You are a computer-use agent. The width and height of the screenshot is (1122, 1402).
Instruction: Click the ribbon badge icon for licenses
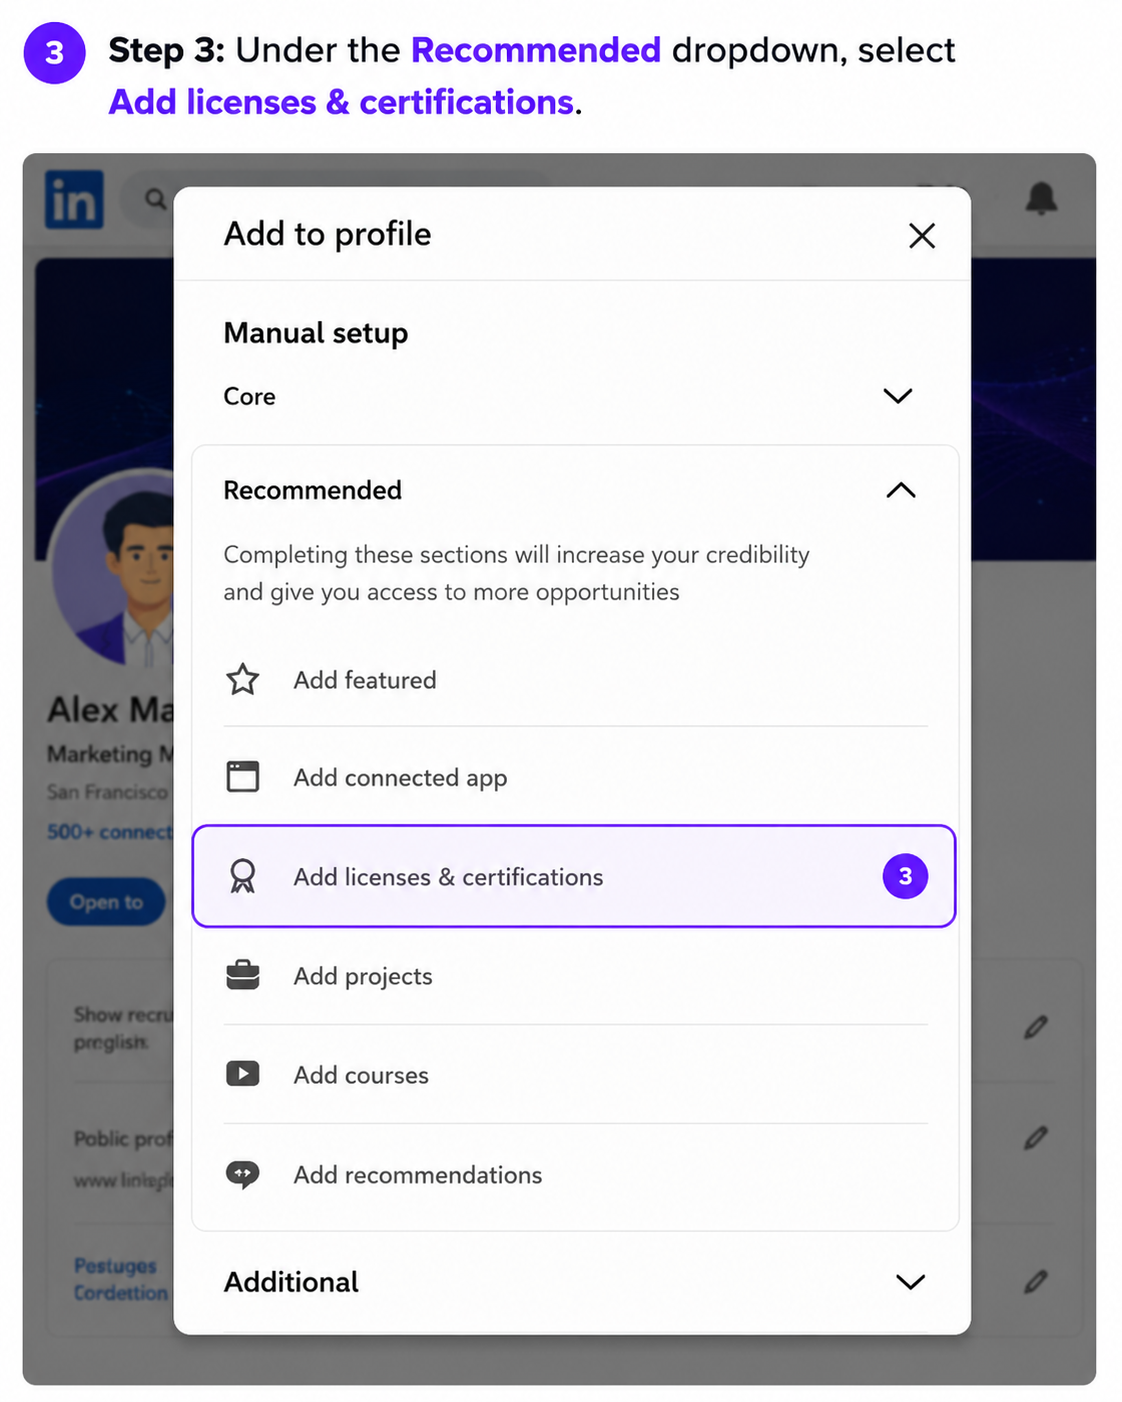pos(242,877)
